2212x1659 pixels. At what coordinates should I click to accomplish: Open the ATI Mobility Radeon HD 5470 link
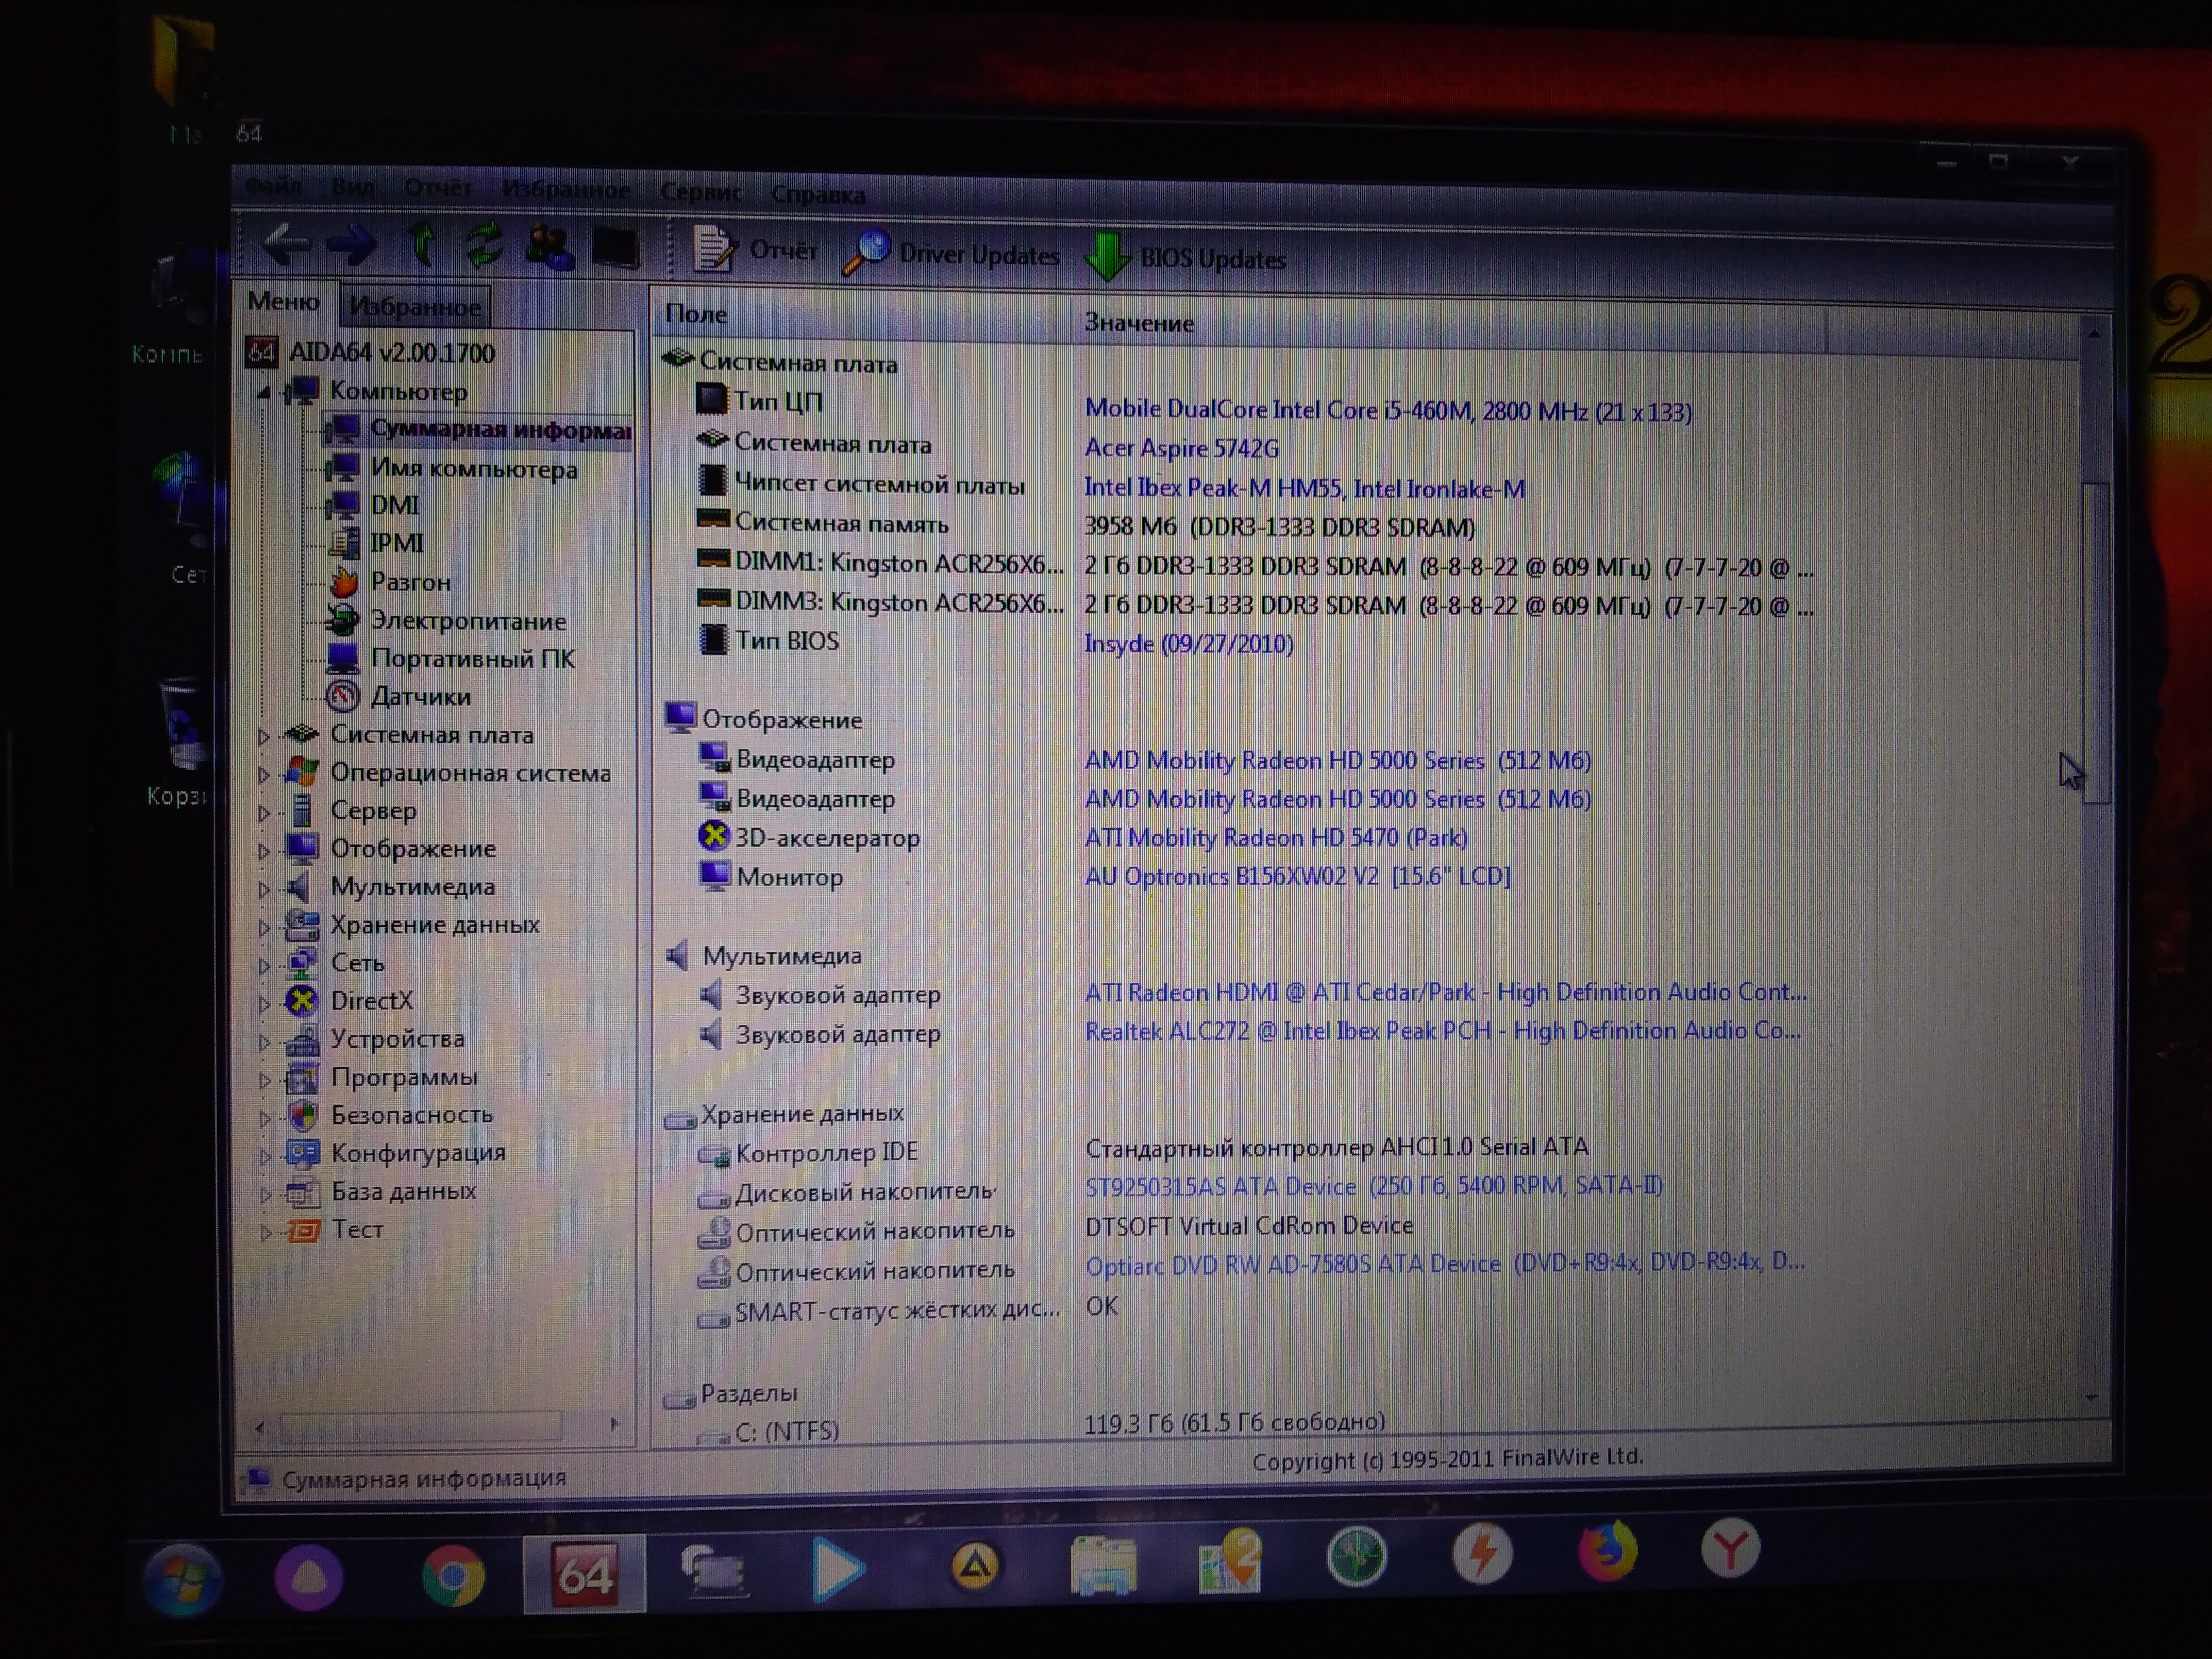point(1276,838)
